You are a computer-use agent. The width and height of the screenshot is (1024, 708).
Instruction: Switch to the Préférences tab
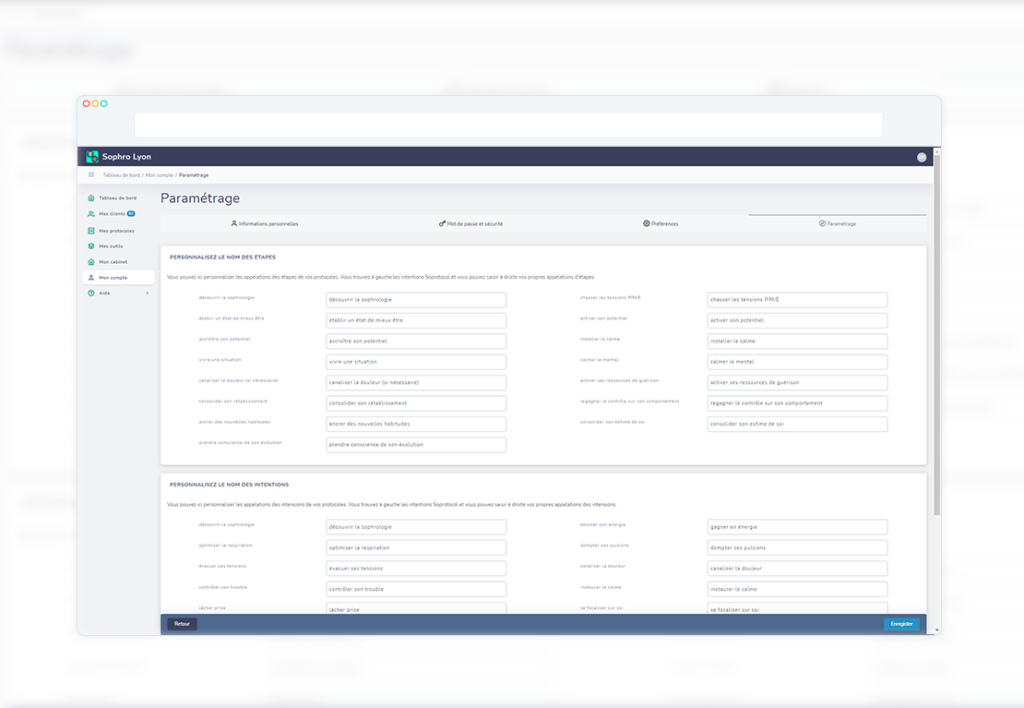(661, 224)
